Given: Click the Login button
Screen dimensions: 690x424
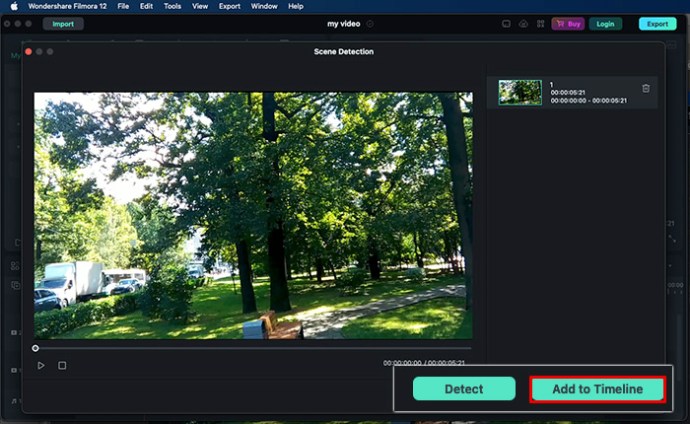Looking at the screenshot, I should click(605, 24).
